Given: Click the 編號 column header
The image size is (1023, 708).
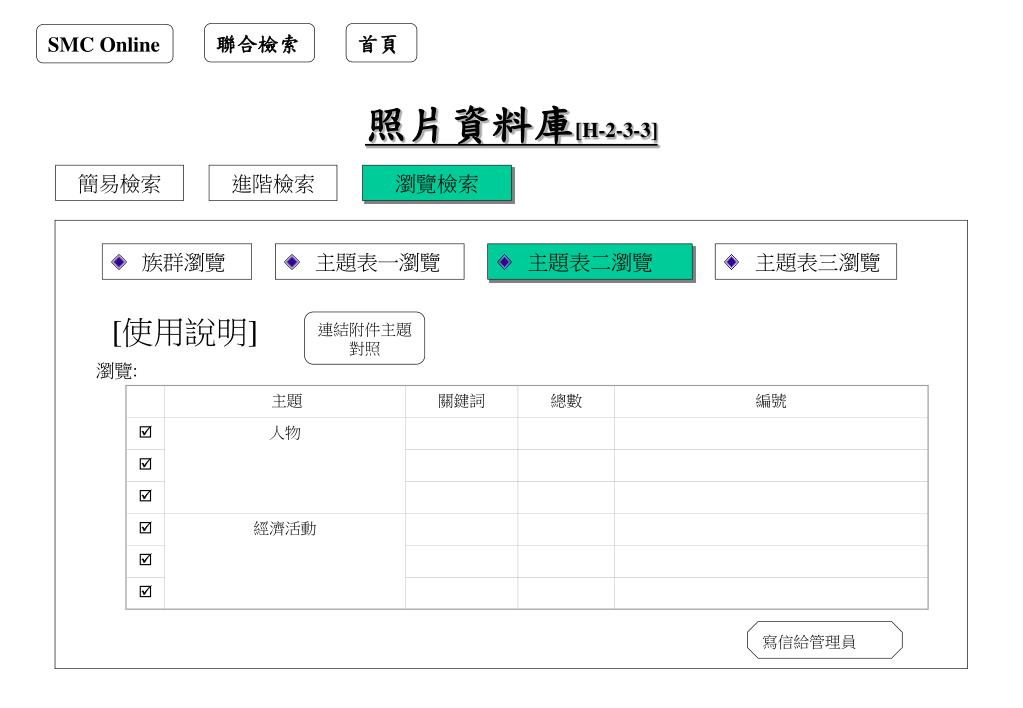Looking at the screenshot, I should [x=770, y=401].
